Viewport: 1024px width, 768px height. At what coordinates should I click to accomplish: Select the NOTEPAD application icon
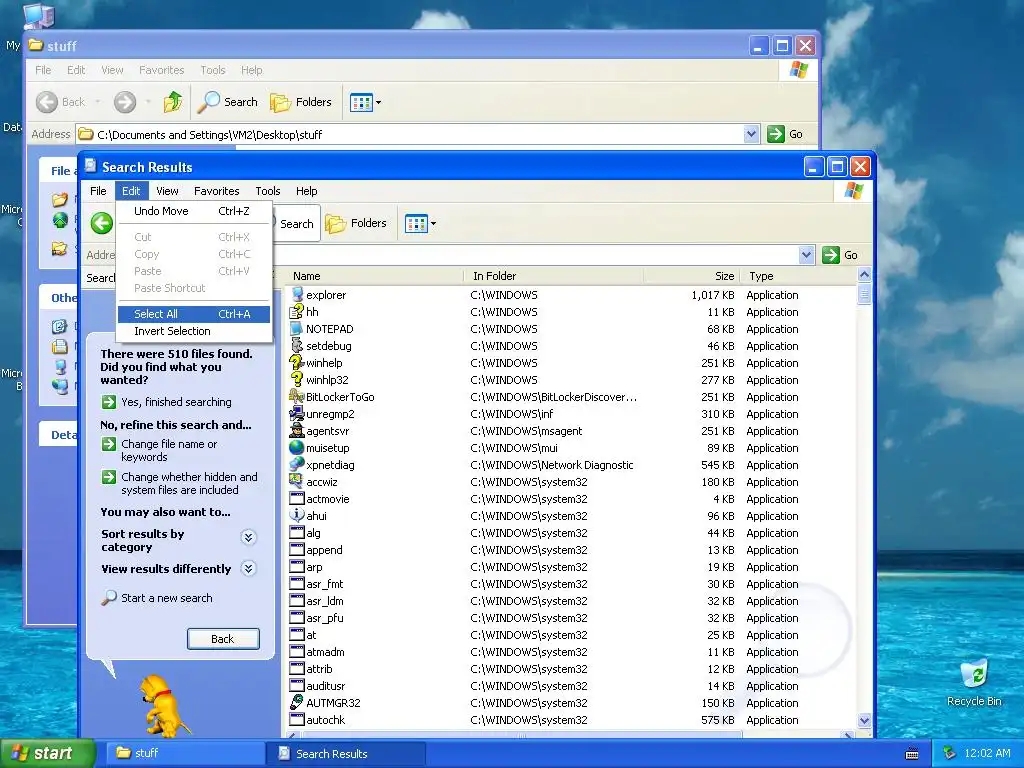pyautogui.click(x=297, y=328)
